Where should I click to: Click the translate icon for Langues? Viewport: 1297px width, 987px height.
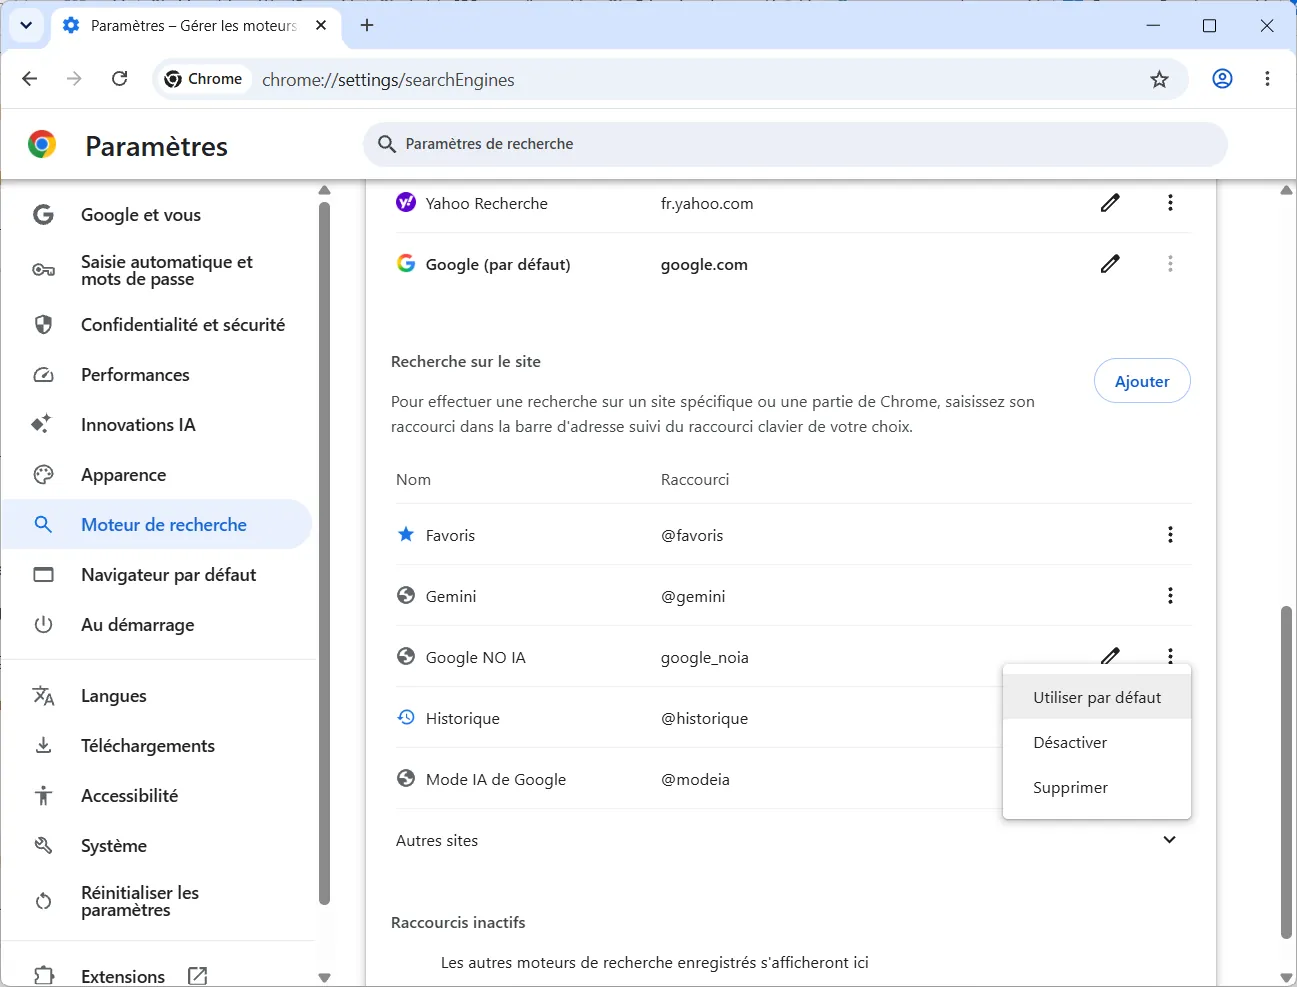(43, 696)
